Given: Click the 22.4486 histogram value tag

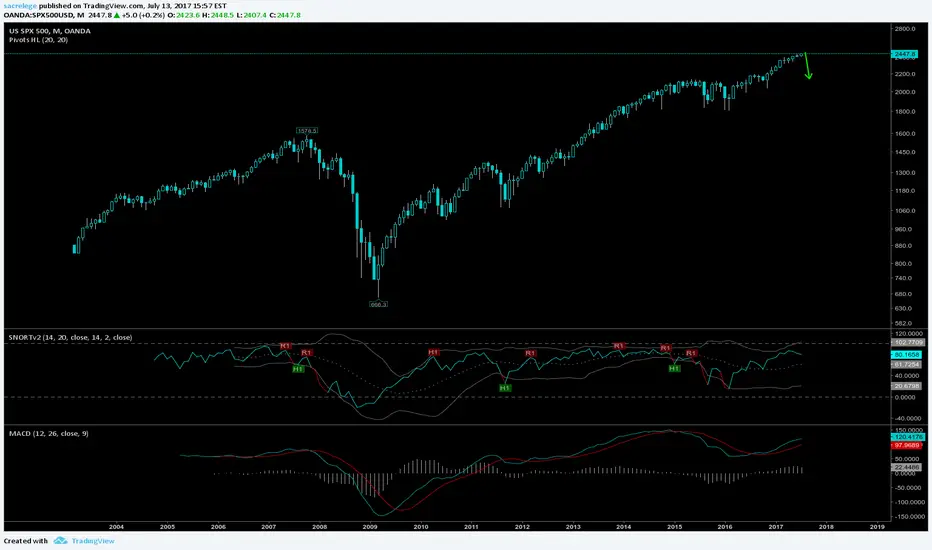Looking at the screenshot, I should 906,467.
